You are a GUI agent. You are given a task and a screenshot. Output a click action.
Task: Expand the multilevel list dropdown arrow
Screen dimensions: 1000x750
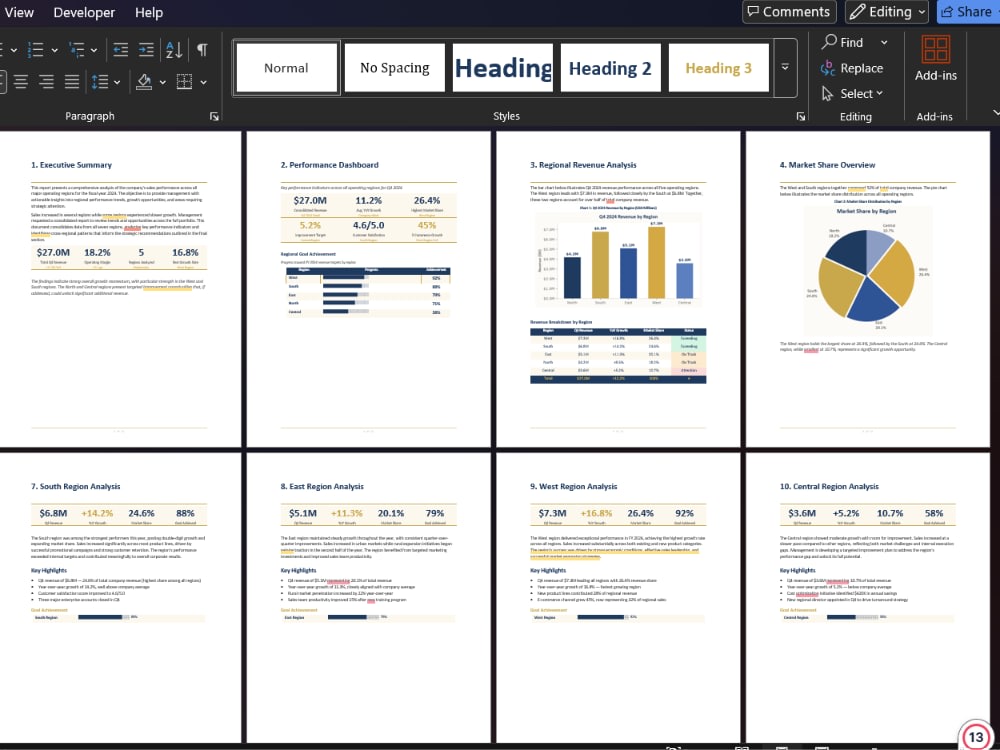pos(94,50)
